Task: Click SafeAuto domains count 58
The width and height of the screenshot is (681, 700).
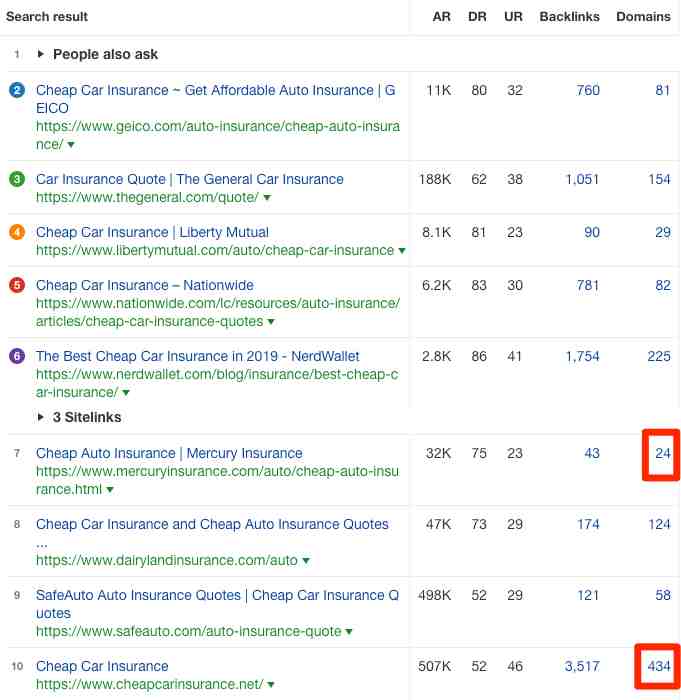Action: 663,595
